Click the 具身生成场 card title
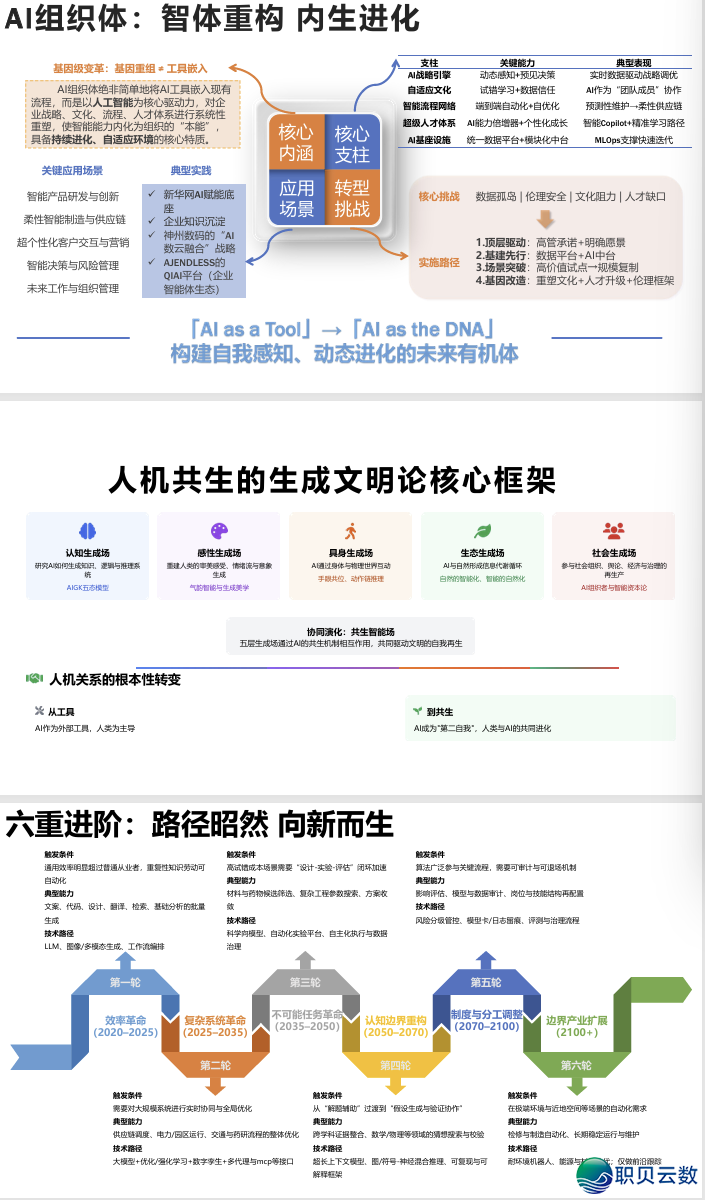The width and height of the screenshot is (705, 1200). pos(350,553)
